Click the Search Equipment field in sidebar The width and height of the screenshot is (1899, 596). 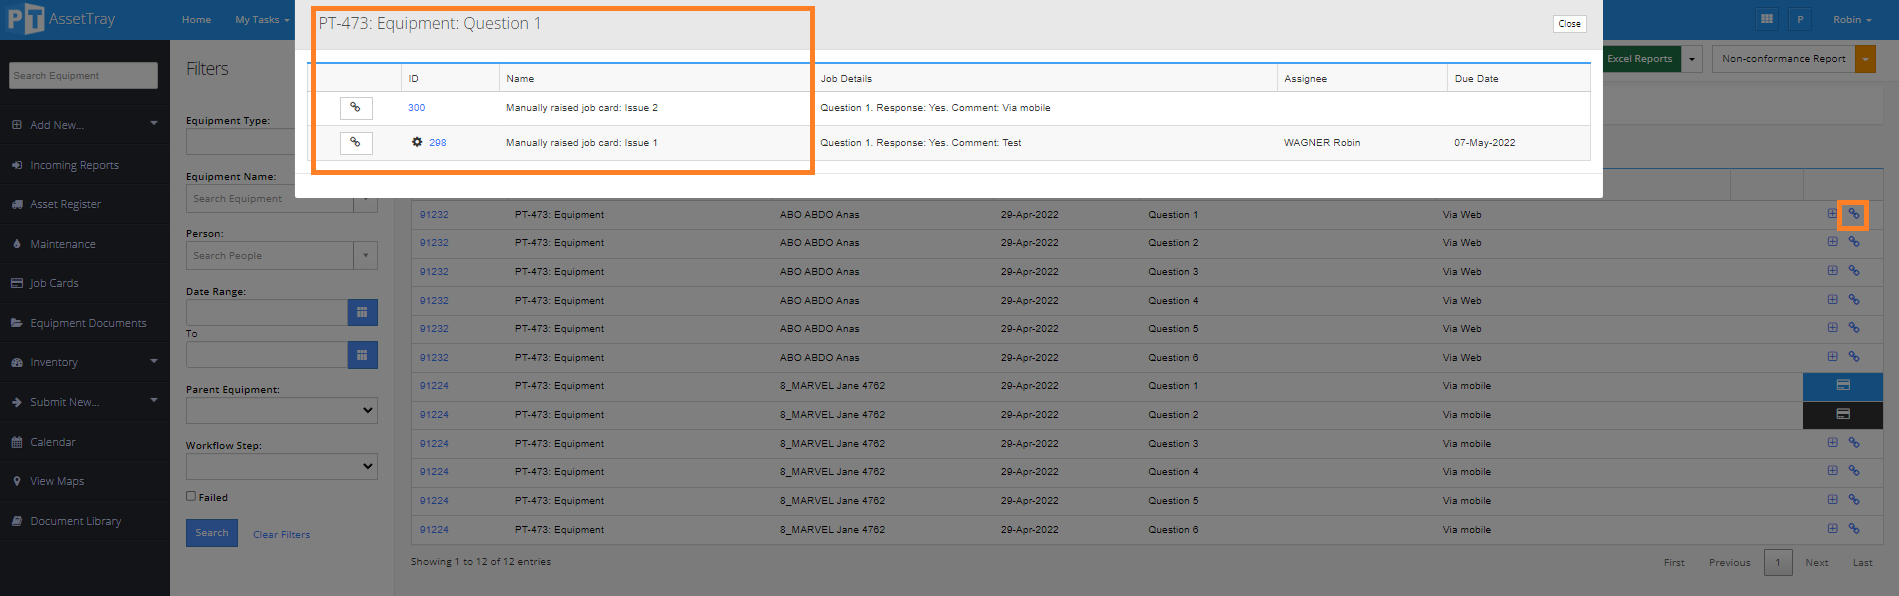[x=83, y=76]
